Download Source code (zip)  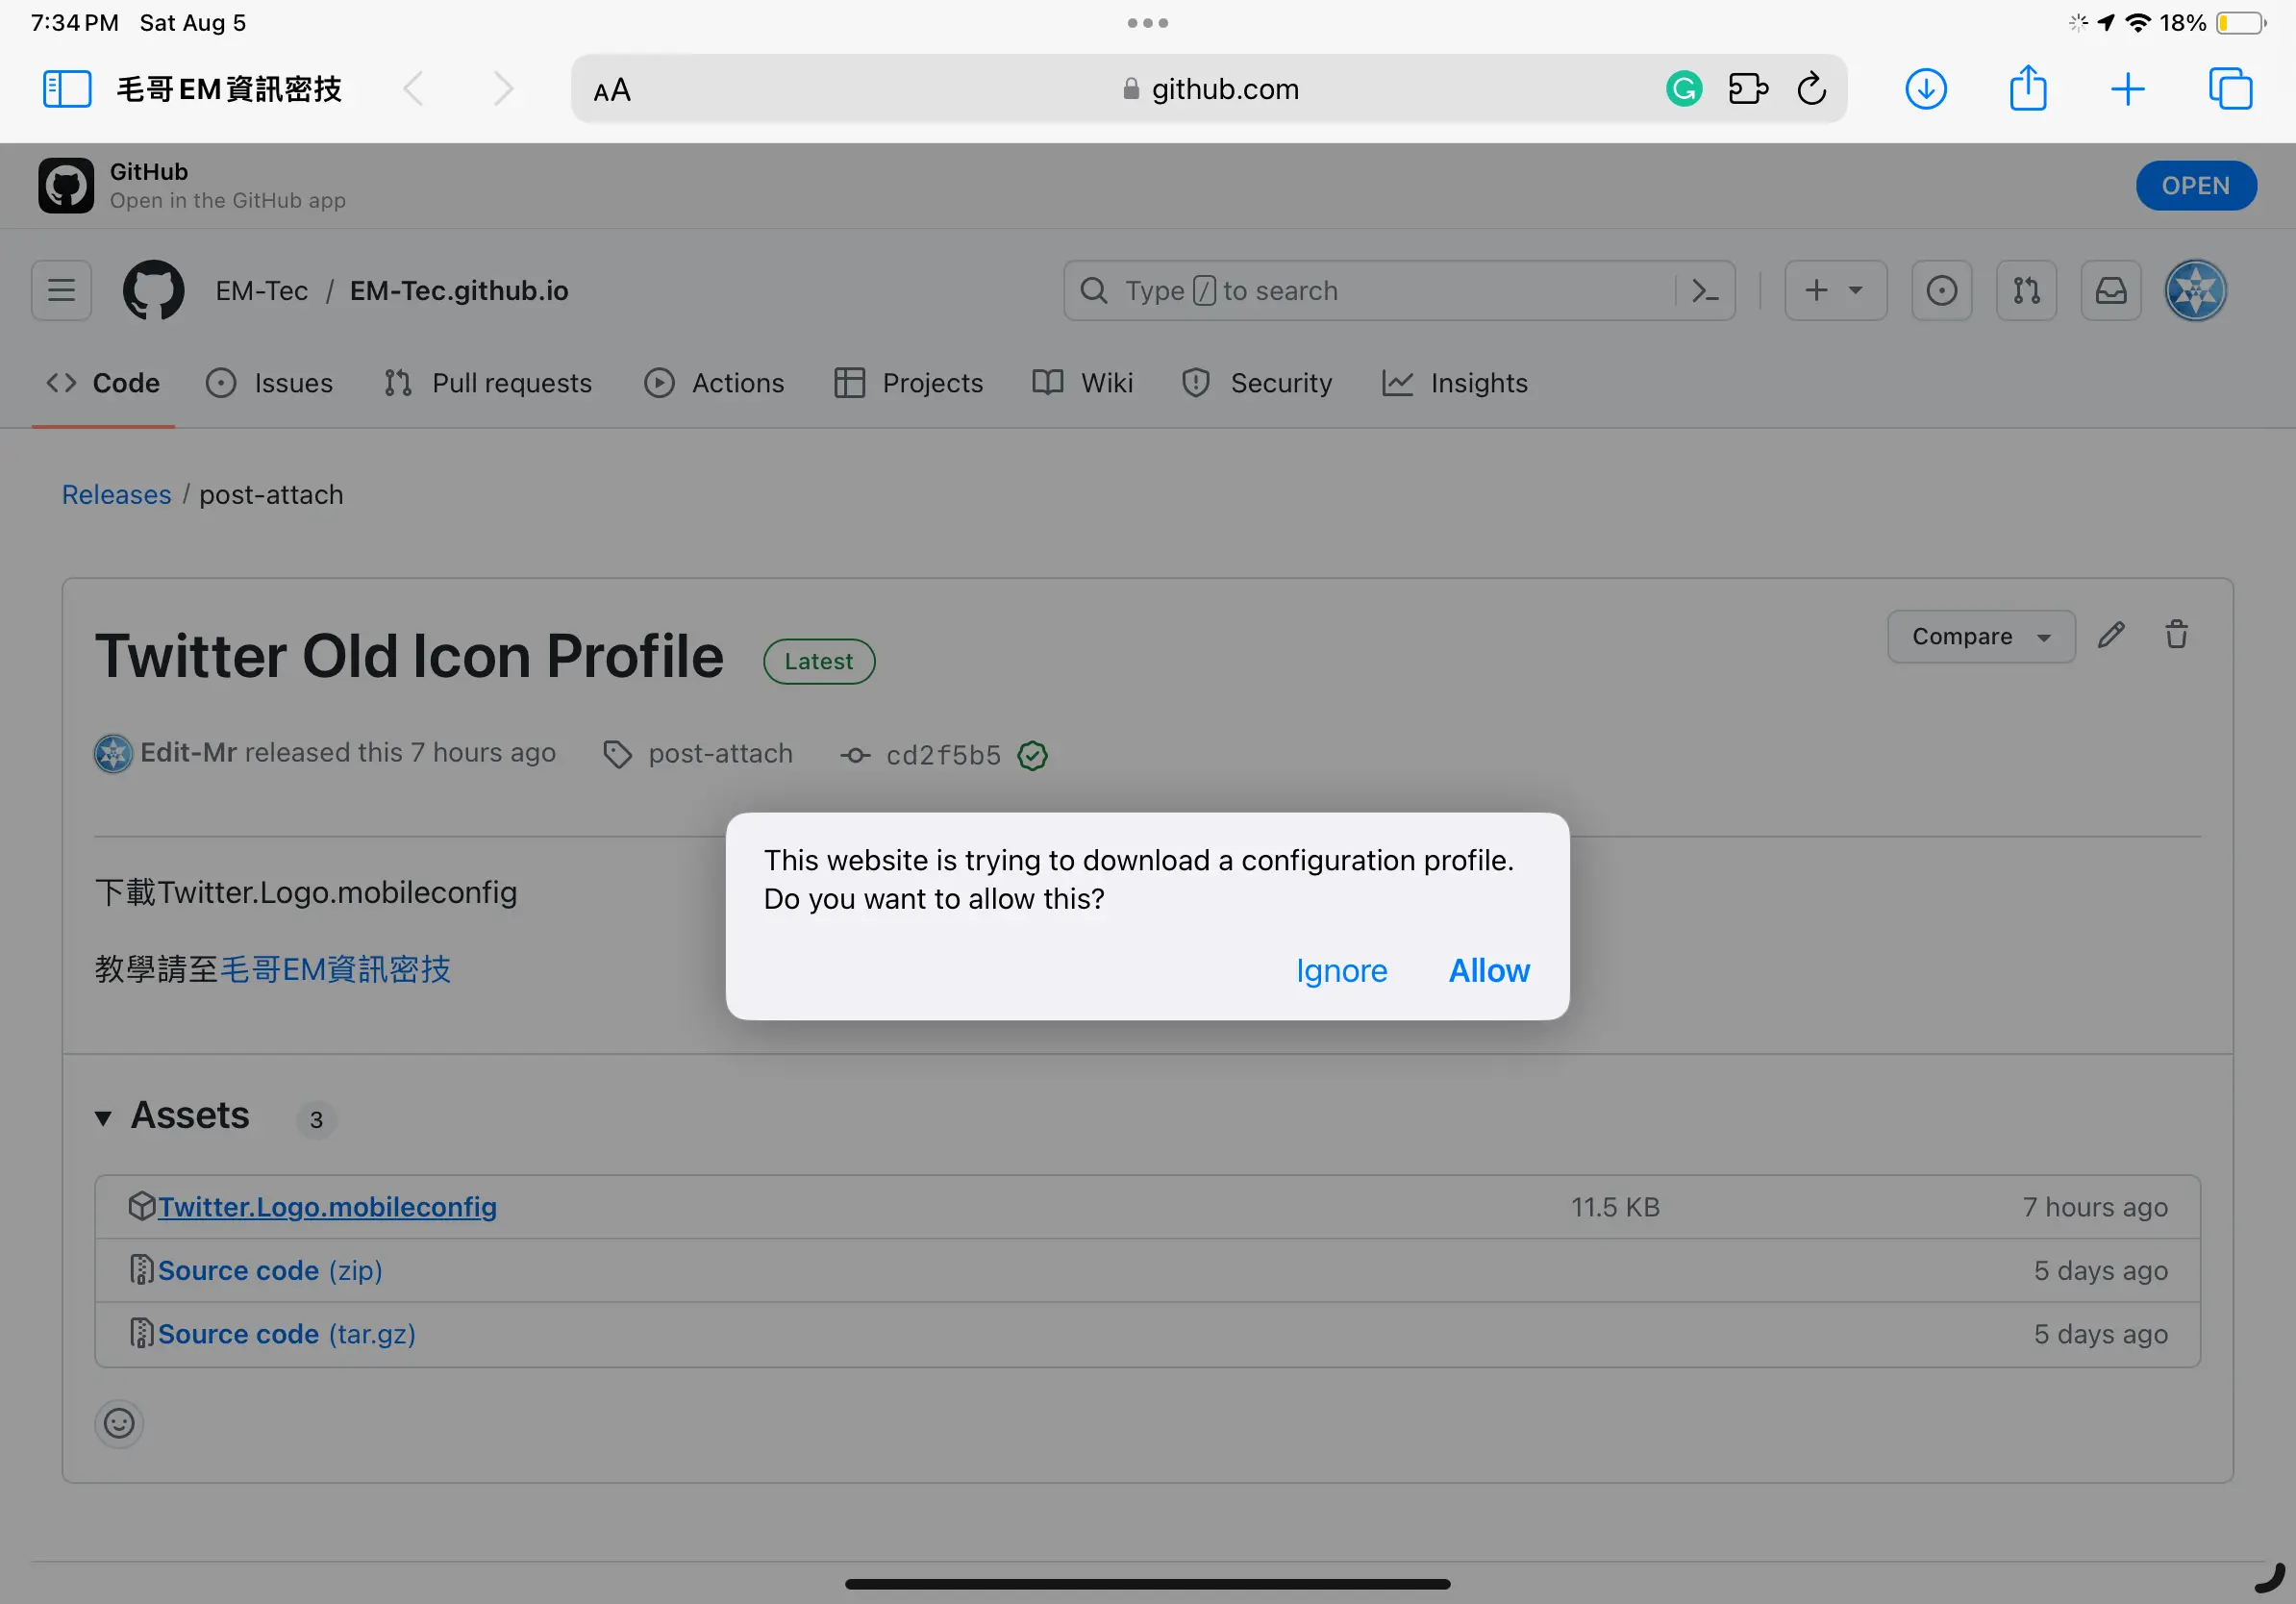(270, 1271)
